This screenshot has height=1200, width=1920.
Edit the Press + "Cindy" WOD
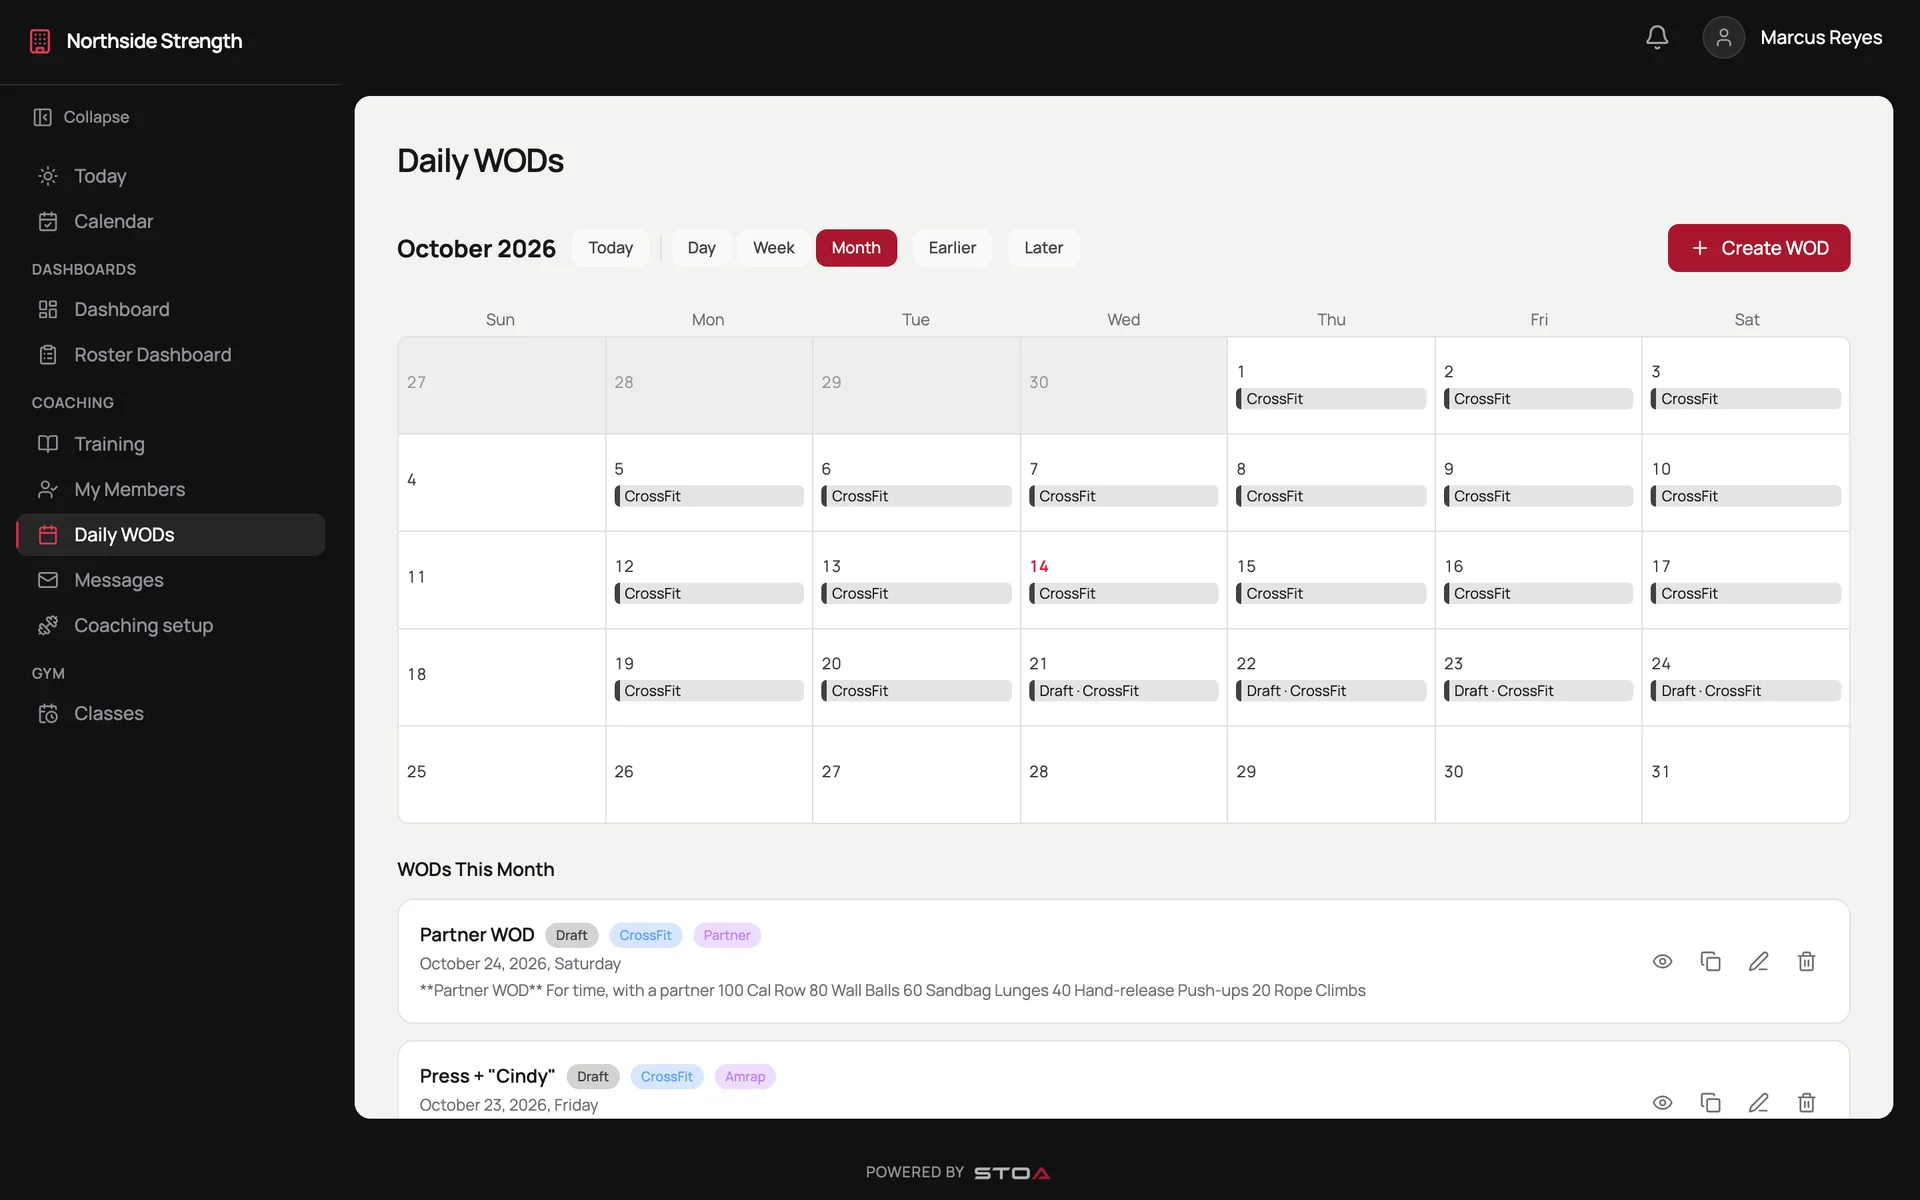(x=1758, y=1102)
